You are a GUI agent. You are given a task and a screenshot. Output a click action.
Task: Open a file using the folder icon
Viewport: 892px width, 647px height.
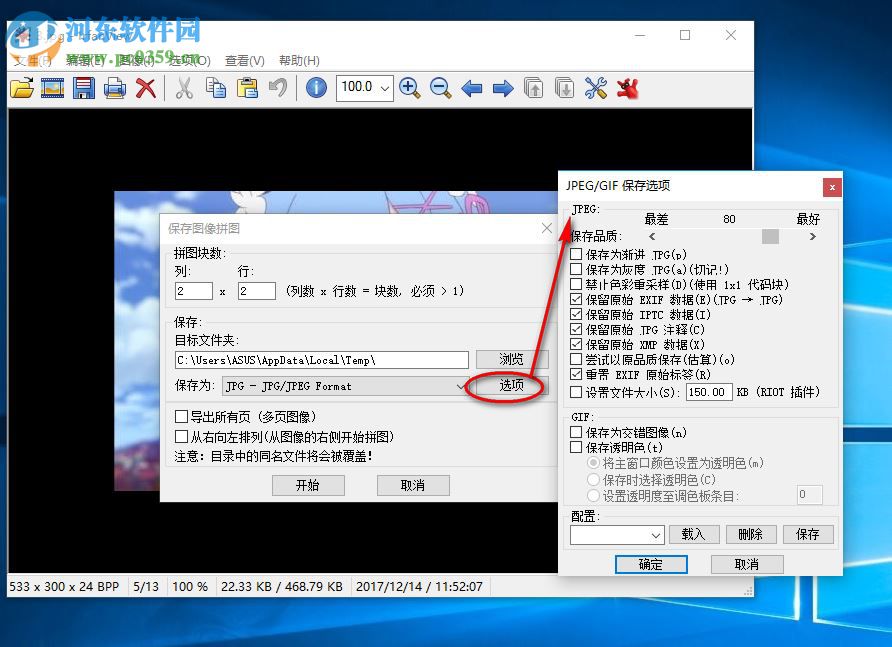coord(22,88)
